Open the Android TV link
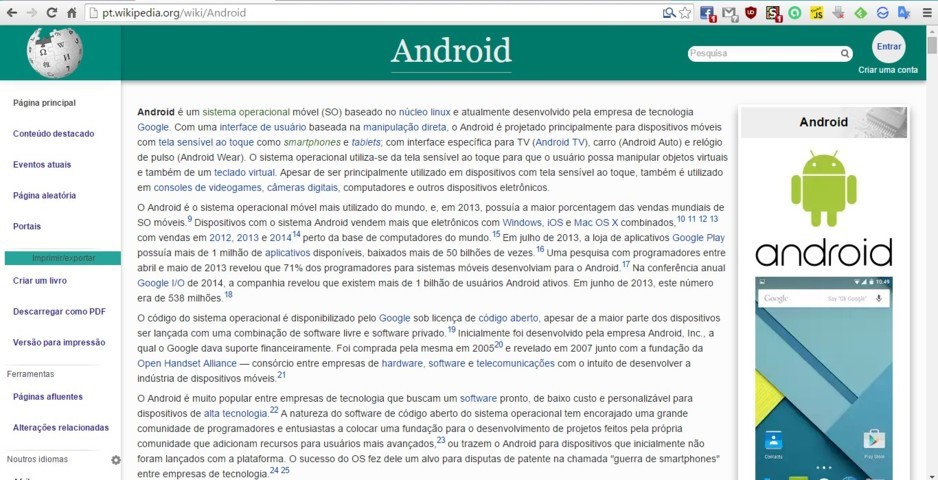 559,142
